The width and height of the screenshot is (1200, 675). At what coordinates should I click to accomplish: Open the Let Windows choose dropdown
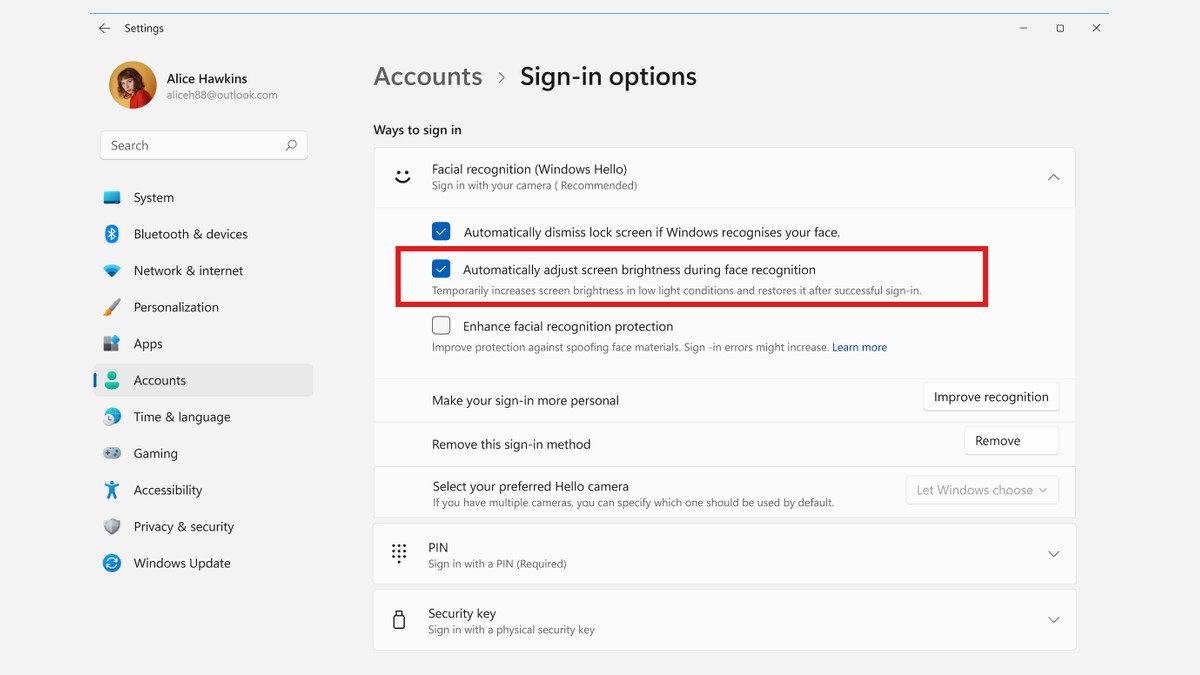tap(982, 490)
